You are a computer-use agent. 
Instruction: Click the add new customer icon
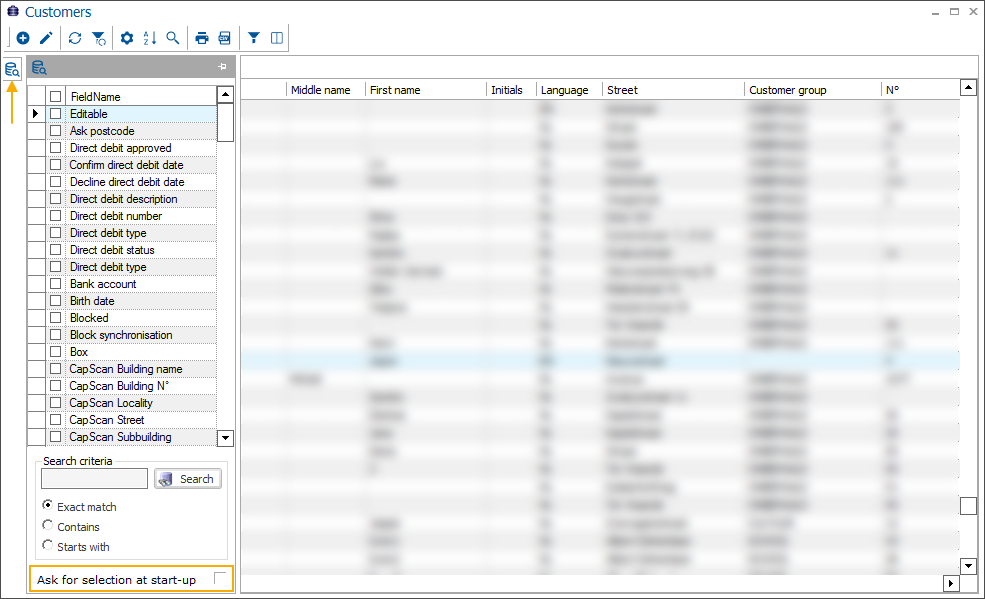coord(23,38)
